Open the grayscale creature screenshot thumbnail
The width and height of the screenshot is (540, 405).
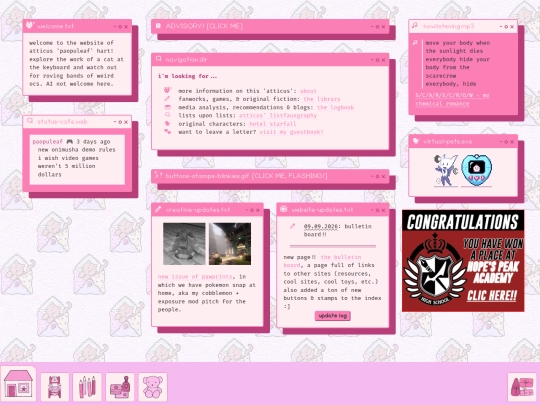coord(184,244)
